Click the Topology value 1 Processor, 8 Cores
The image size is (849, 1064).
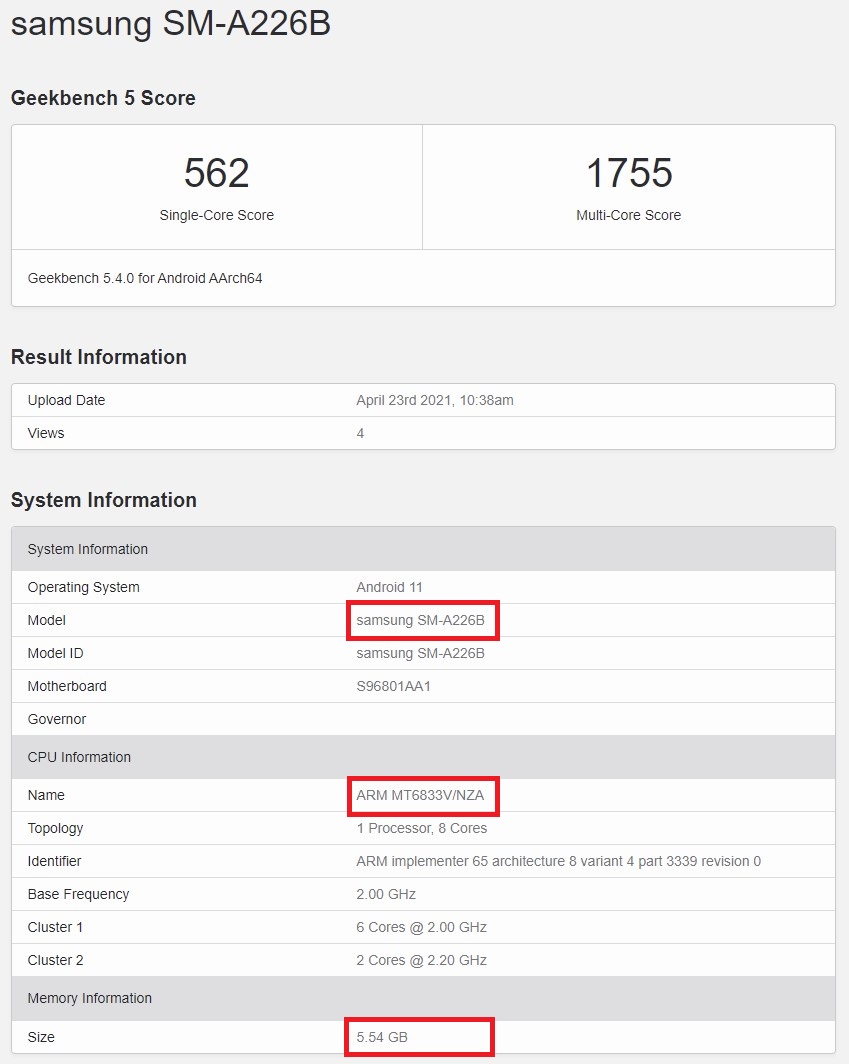point(421,828)
